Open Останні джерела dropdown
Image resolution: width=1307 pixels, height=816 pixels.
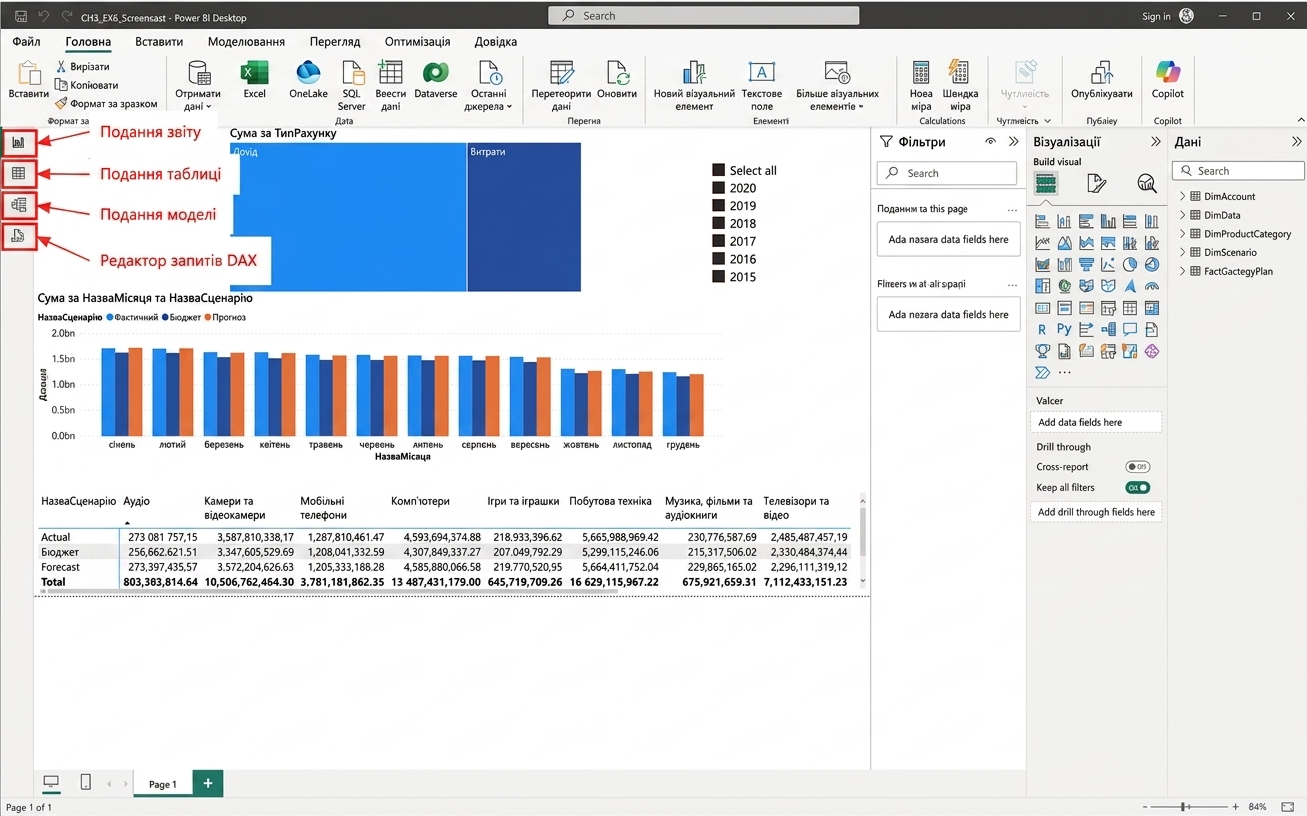(488, 85)
